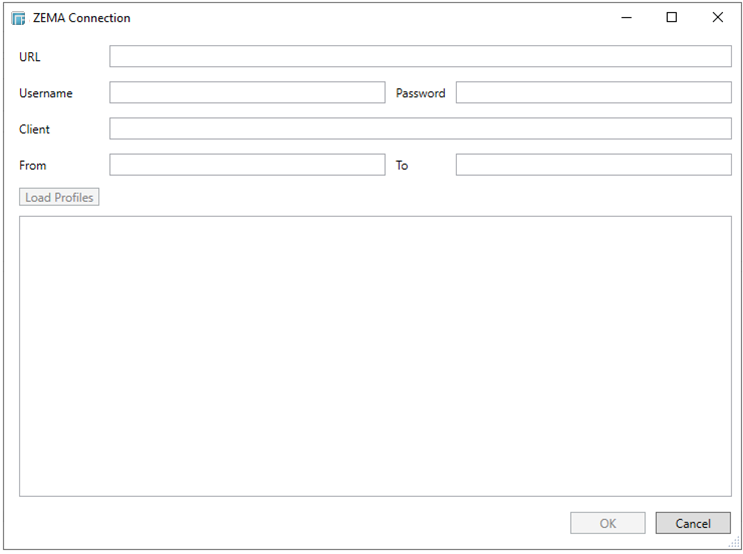Close the ZEMA Connection window
743x554 pixels.
point(717,18)
